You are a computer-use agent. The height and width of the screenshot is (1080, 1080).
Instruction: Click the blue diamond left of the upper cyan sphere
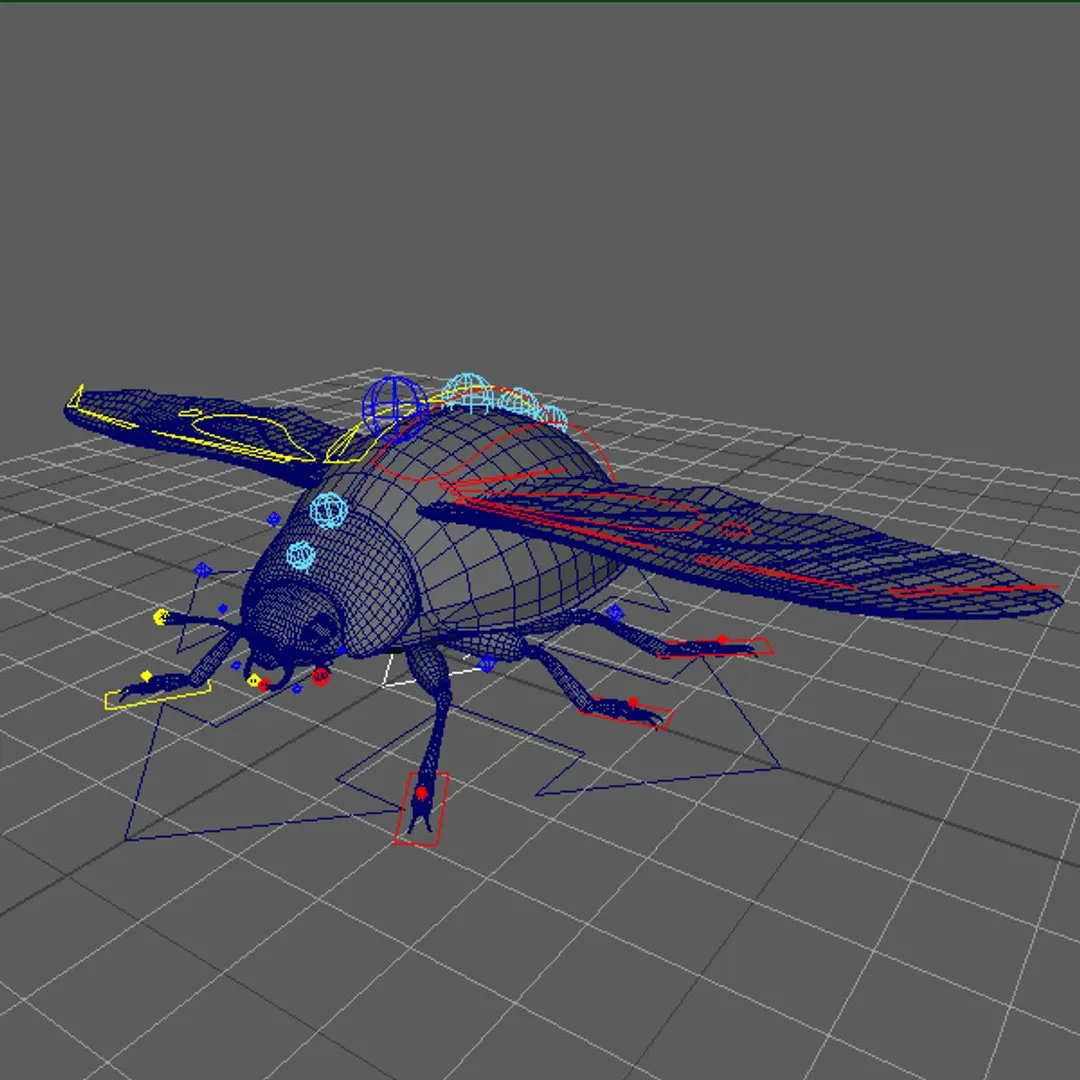pos(273,519)
